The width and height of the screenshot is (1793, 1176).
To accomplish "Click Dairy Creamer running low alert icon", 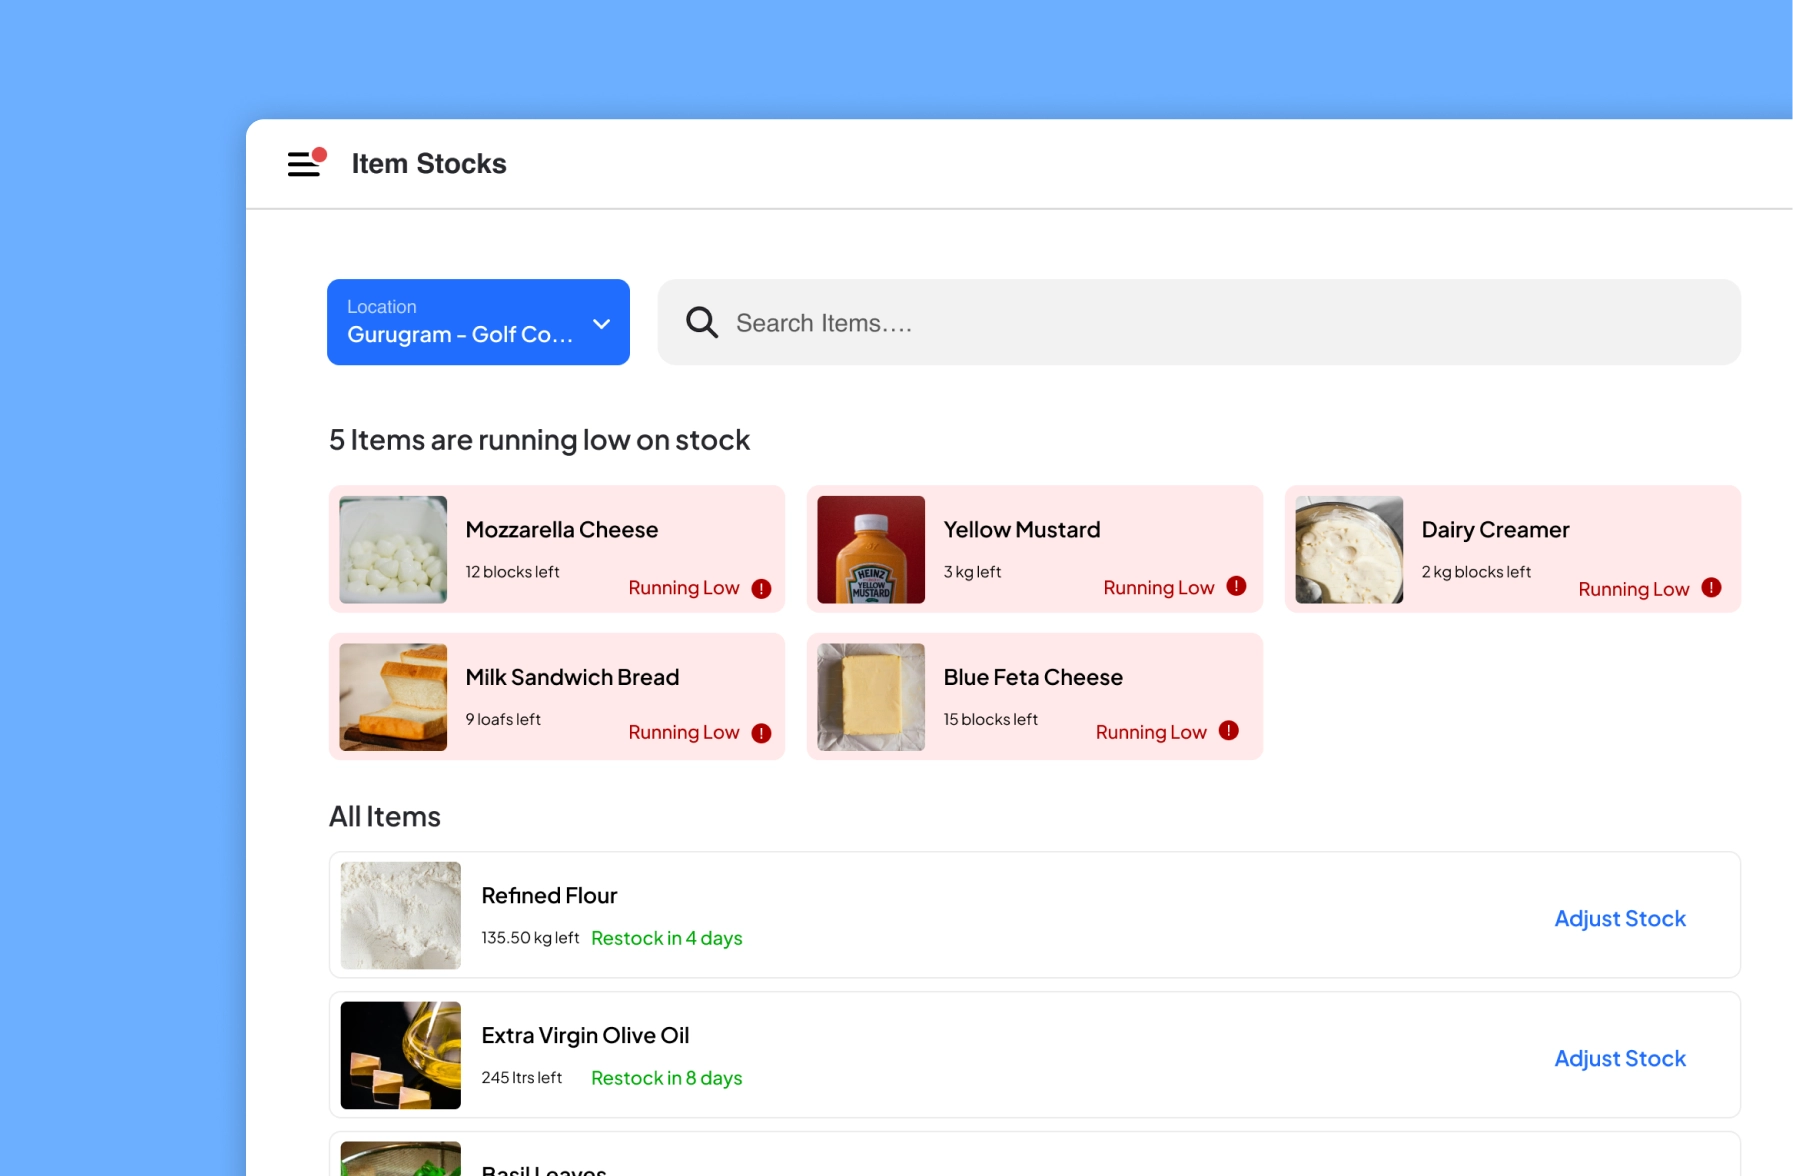I will coord(1711,588).
